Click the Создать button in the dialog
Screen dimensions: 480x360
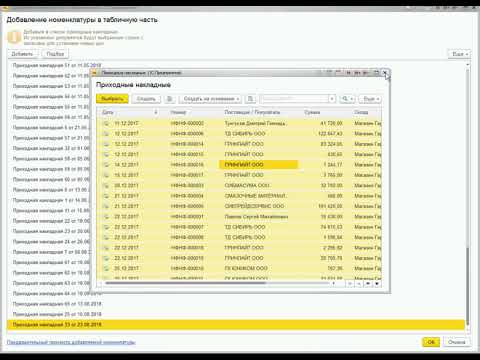[x=146, y=99]
